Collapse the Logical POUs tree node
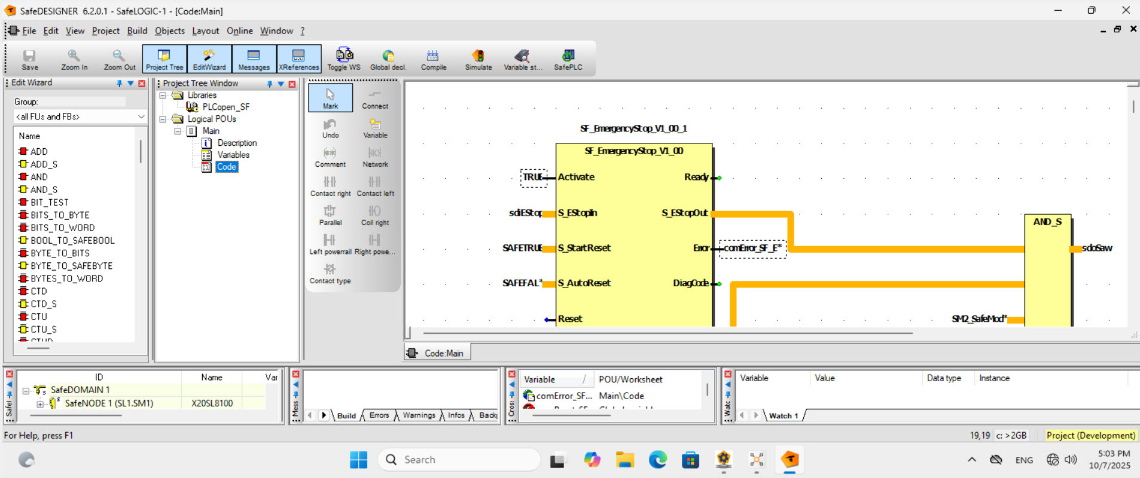Image resolution: width=1140 pixels, height=478 pixels. point(165,118)
